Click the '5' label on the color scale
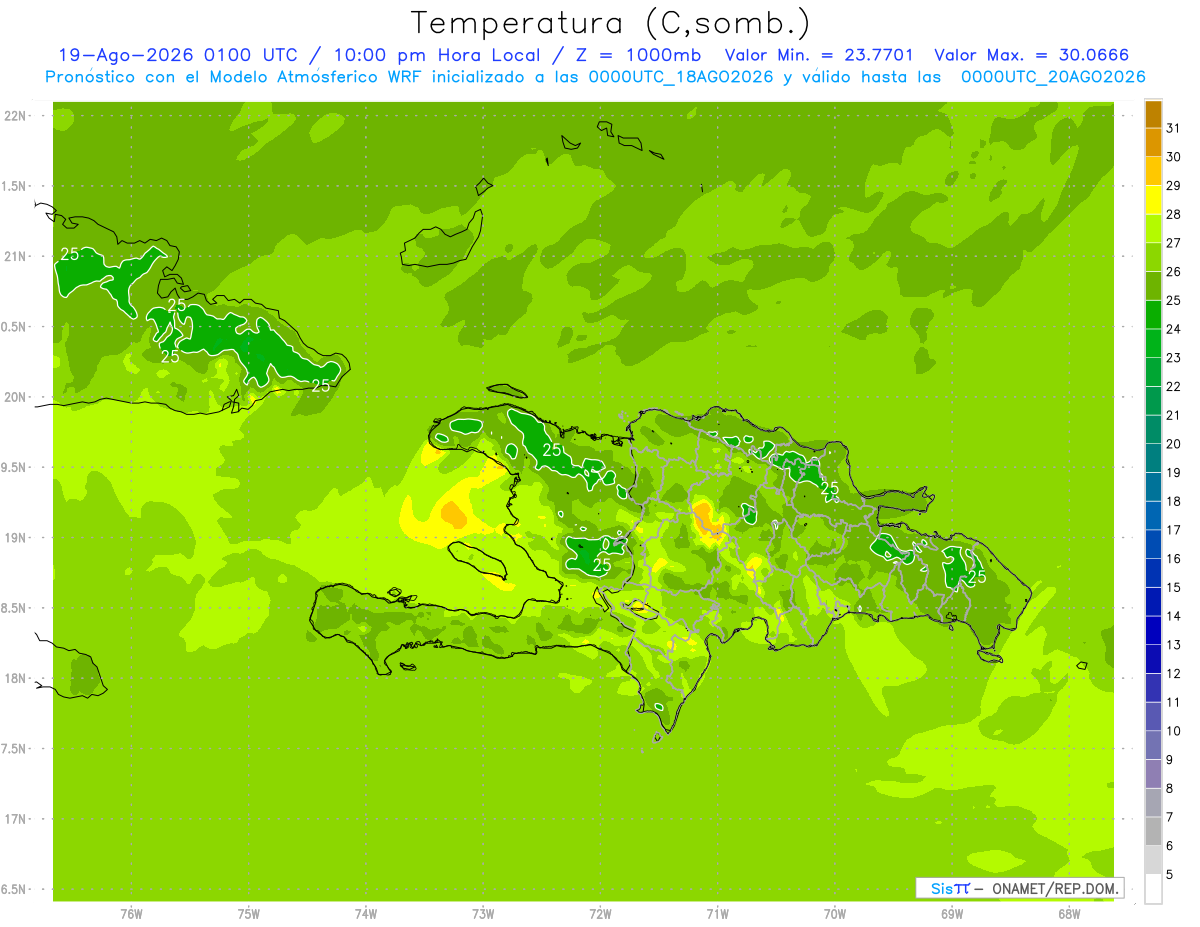This screenshot has width=1200, height=927. pos(1169,875)
